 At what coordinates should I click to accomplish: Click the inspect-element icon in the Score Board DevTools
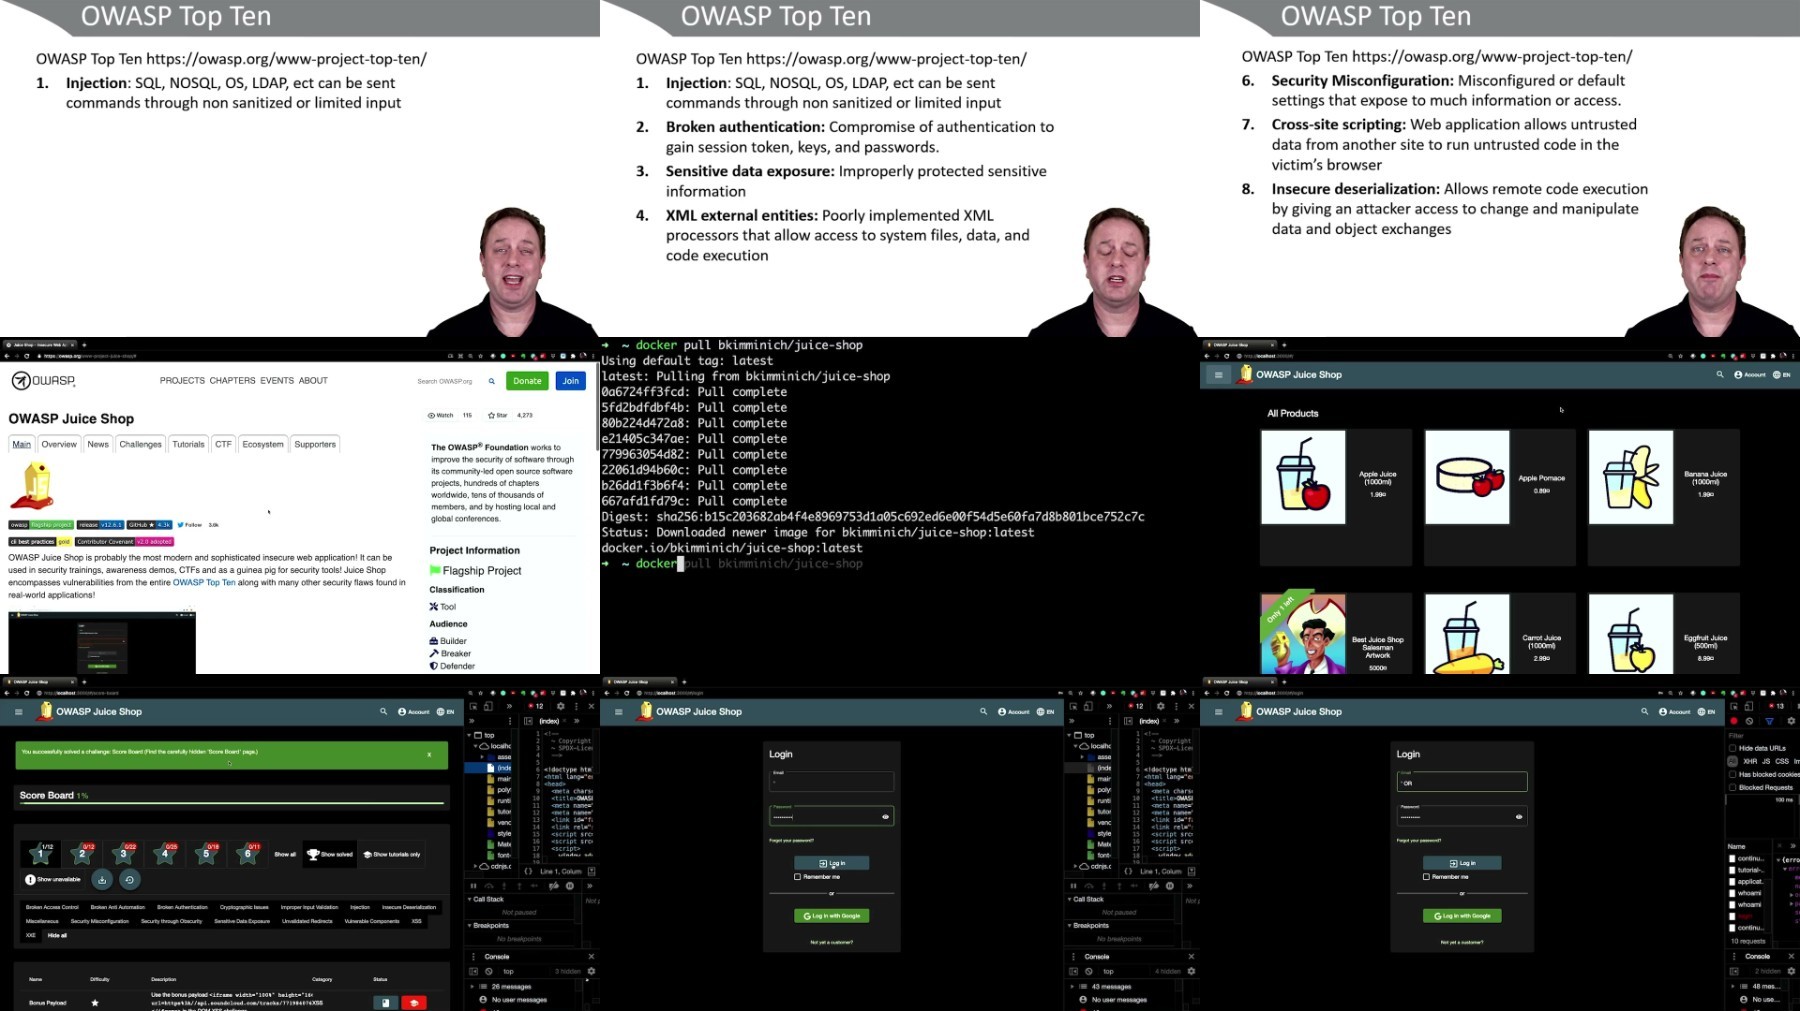pyautogui.click(x=473, y=706)
